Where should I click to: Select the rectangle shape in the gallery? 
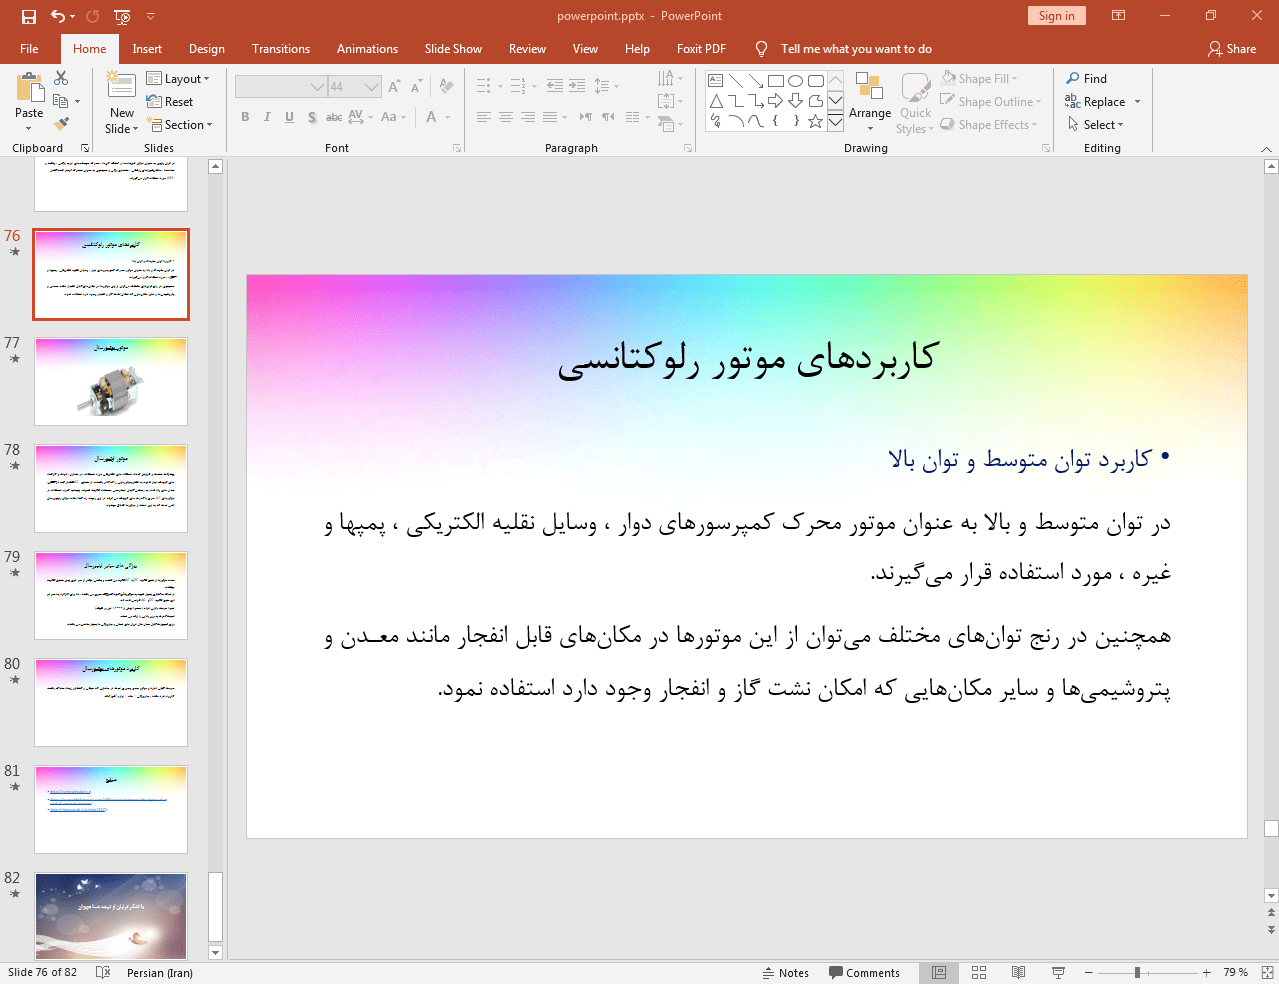point(775,81)
